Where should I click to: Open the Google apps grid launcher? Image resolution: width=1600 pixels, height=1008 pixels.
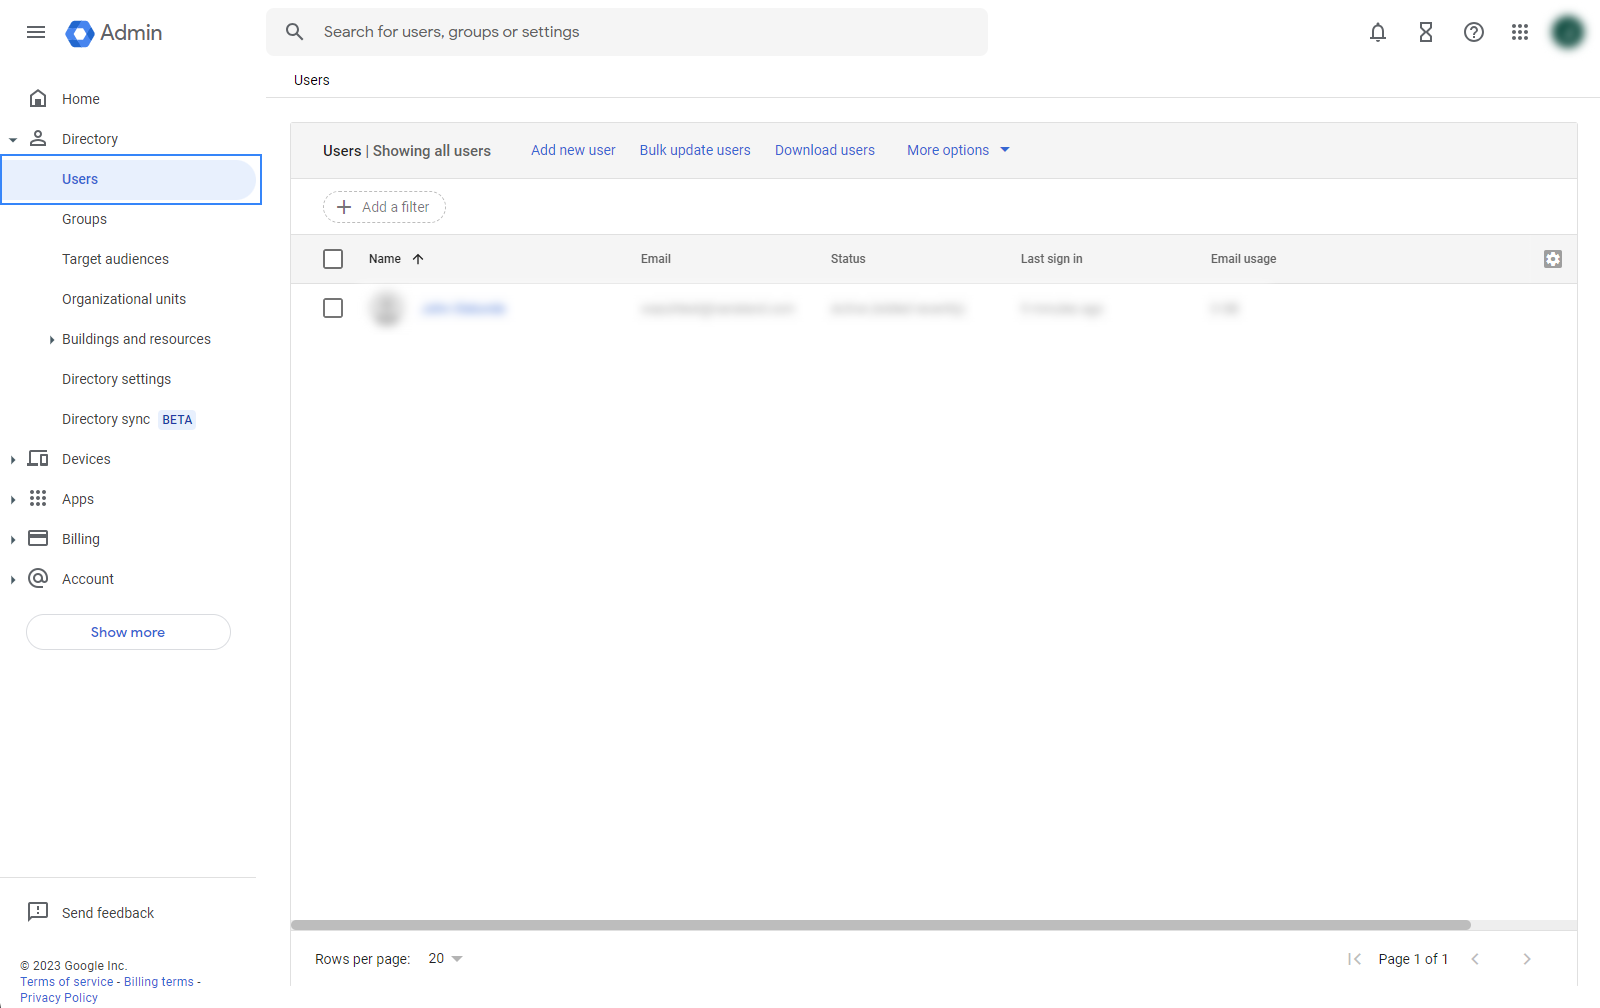coord(1520,32)
